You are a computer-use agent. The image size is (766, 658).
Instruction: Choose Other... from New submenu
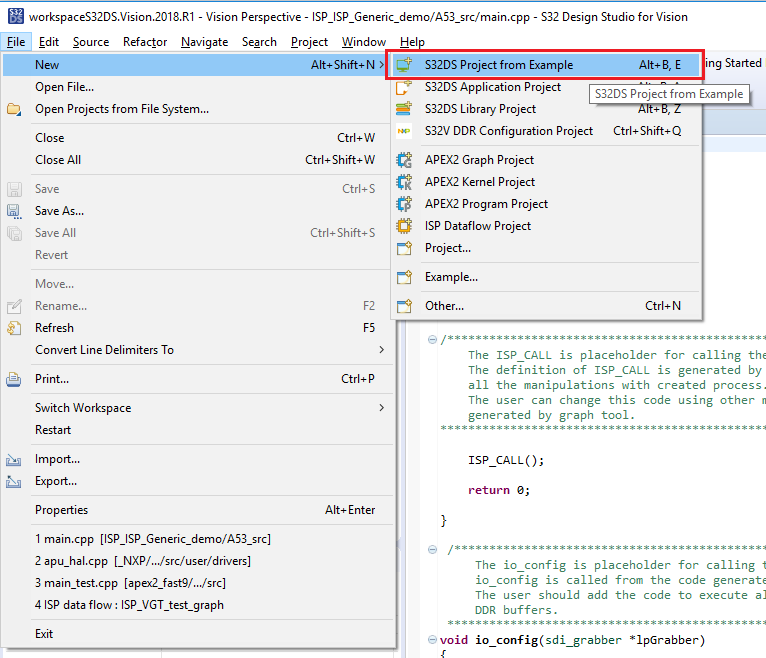[x=546, y=306]
